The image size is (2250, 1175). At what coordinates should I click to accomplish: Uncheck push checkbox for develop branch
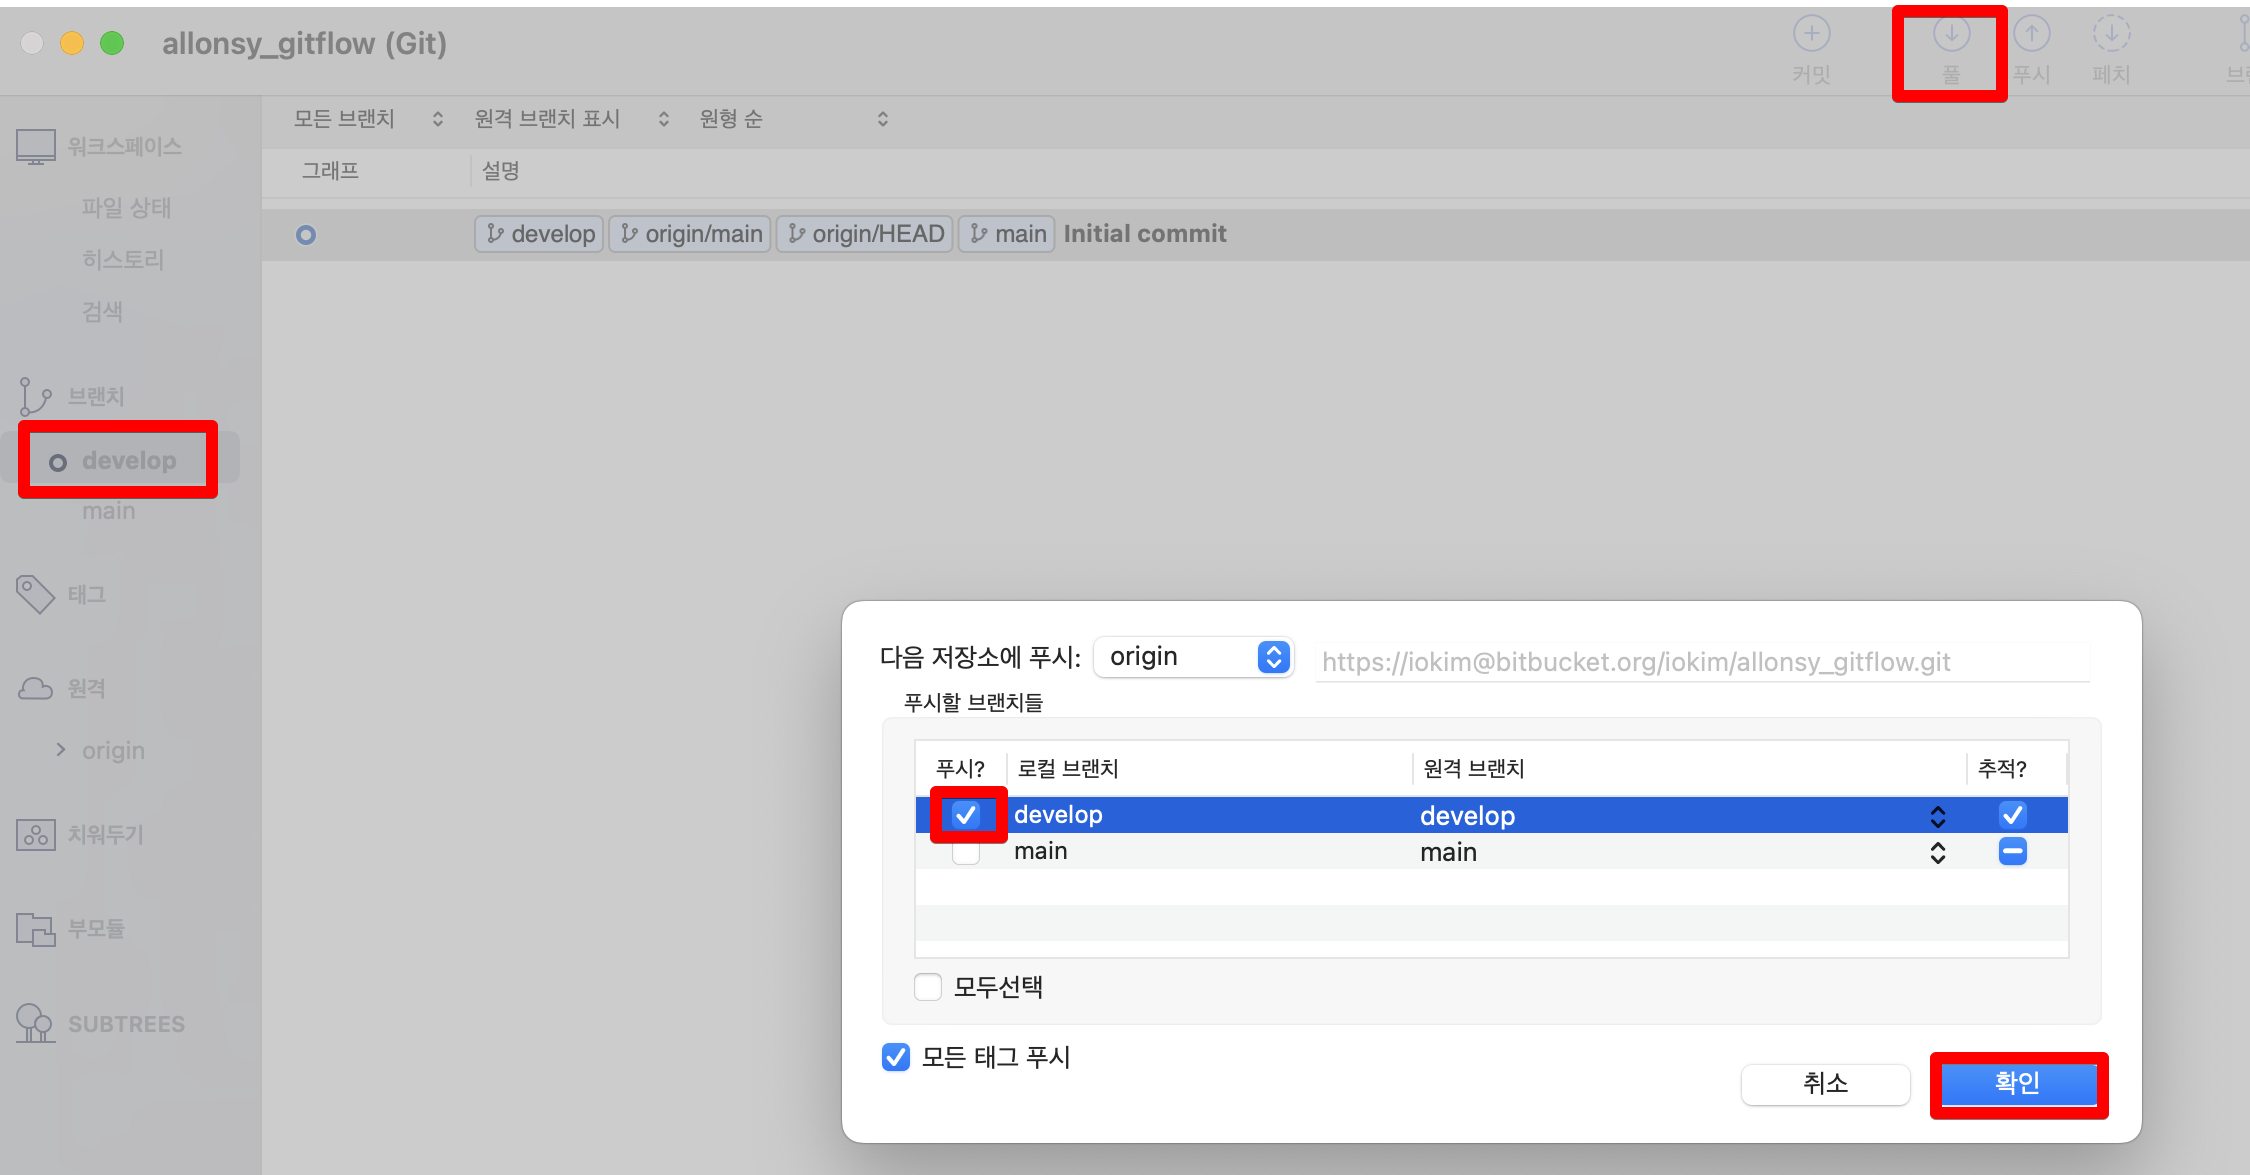click(x=966, y=815)
